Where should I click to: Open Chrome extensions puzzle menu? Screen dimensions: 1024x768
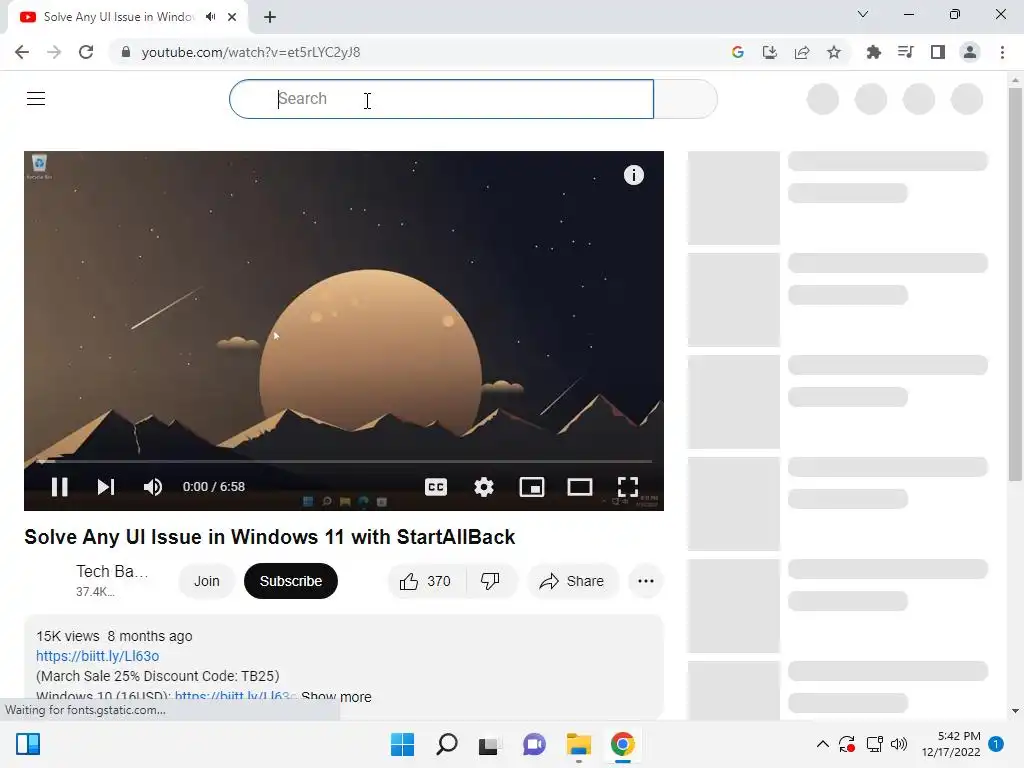click(873, 52)
